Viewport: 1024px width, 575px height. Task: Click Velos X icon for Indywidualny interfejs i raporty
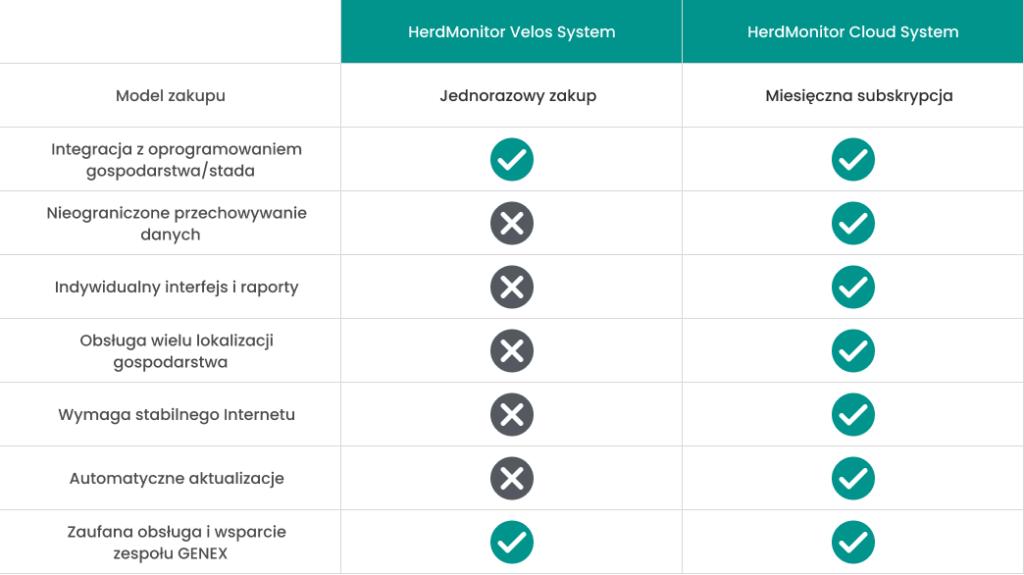(511, 287)
